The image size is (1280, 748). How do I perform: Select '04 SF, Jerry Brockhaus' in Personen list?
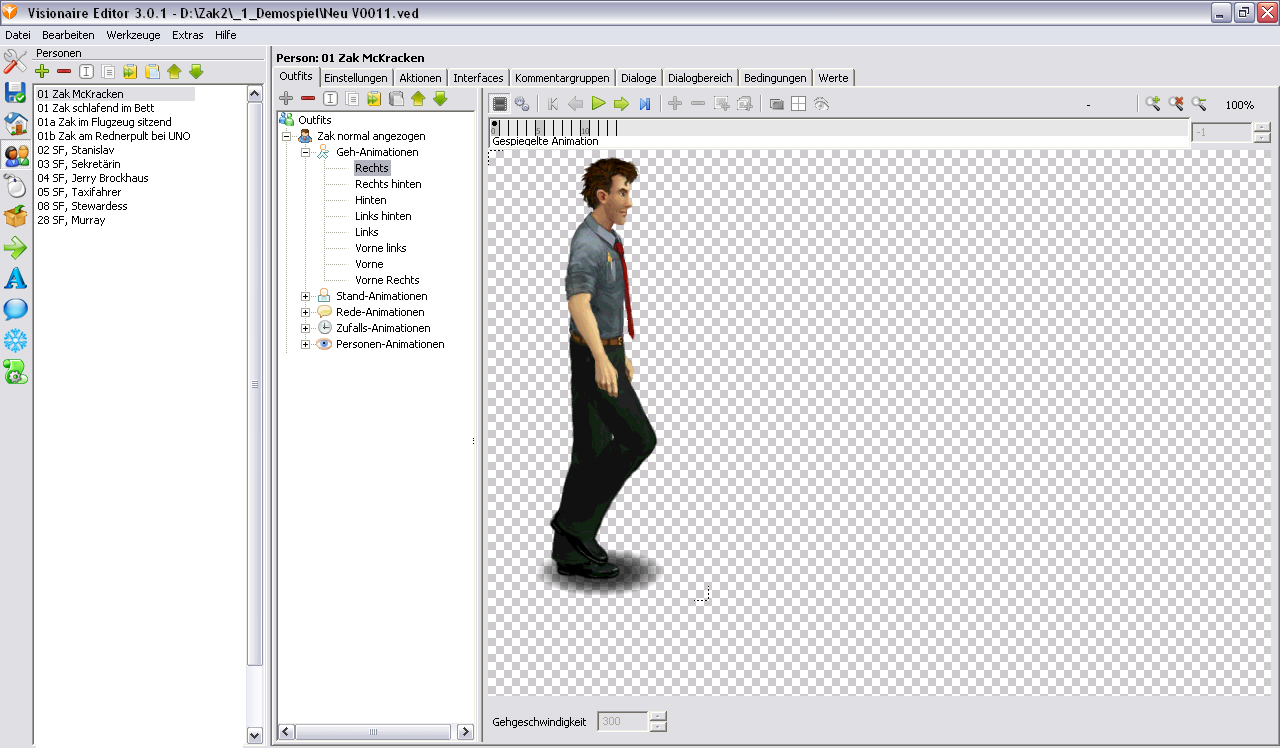point(93,178)
